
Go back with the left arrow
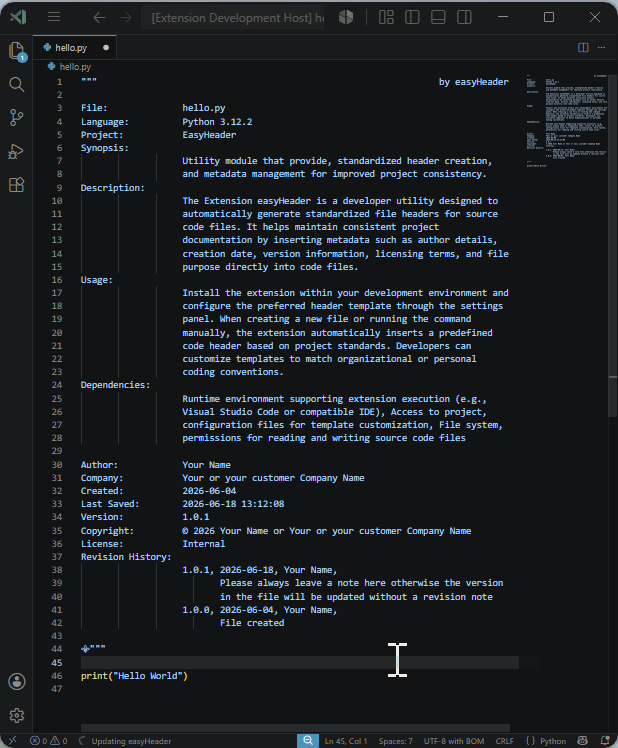click(99, 18)
